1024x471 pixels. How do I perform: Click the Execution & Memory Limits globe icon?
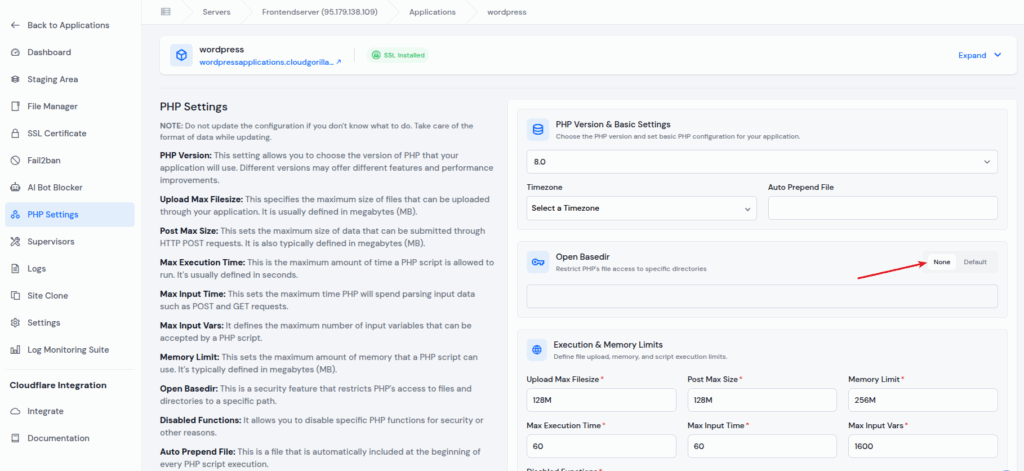pos(537,350)
